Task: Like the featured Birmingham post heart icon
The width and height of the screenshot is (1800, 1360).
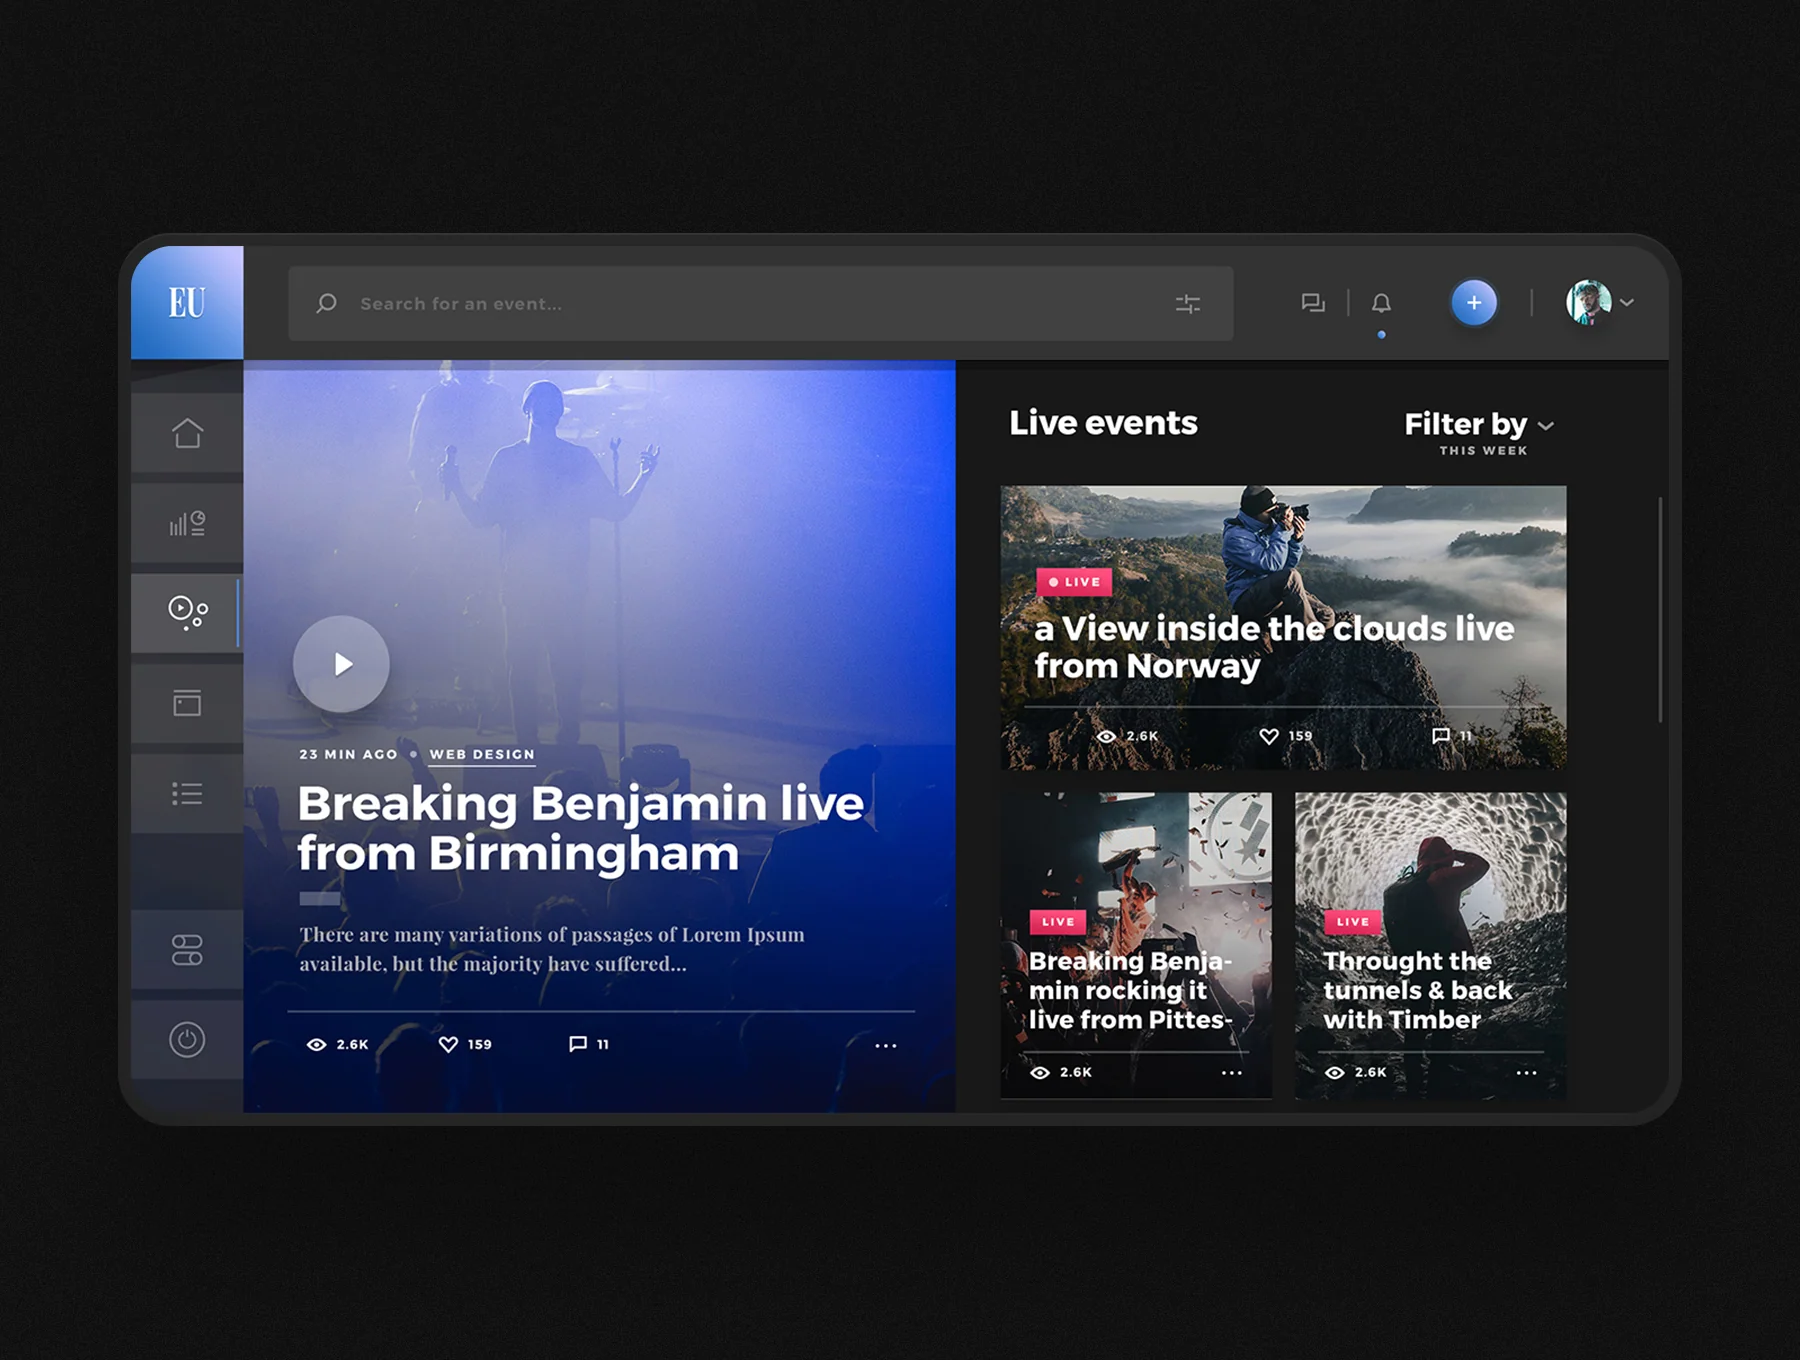Action: coord(448,1044)
